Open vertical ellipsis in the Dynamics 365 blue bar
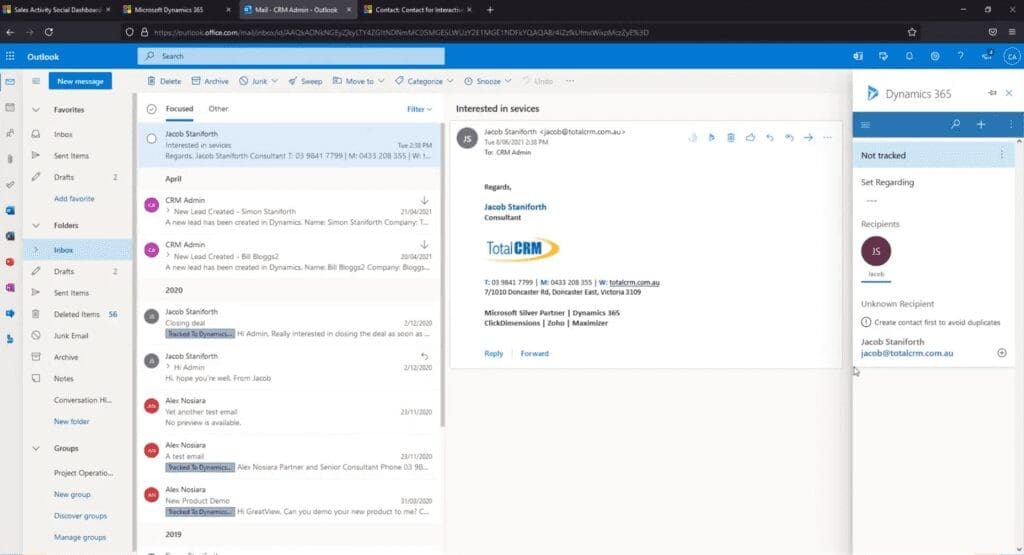This screenshot has height=555, width=1024. 1010,124
